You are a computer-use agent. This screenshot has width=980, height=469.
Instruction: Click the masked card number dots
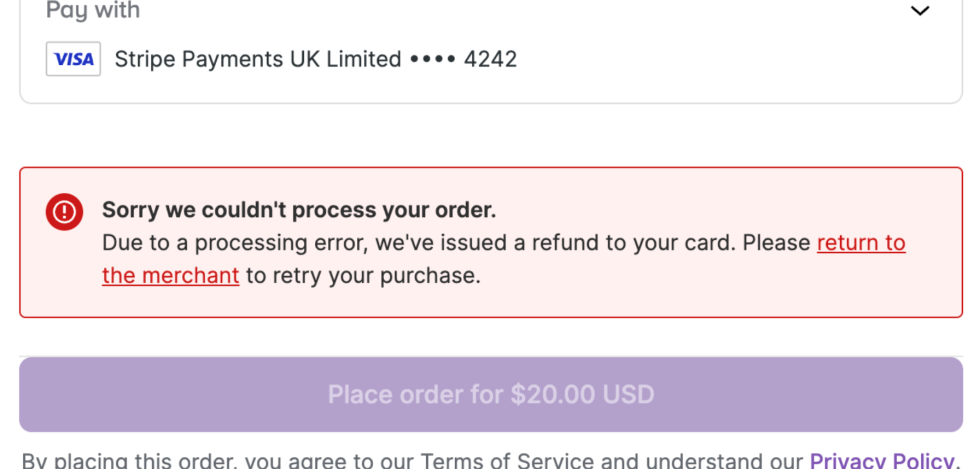pyautogui.click(x=432, y=59)
